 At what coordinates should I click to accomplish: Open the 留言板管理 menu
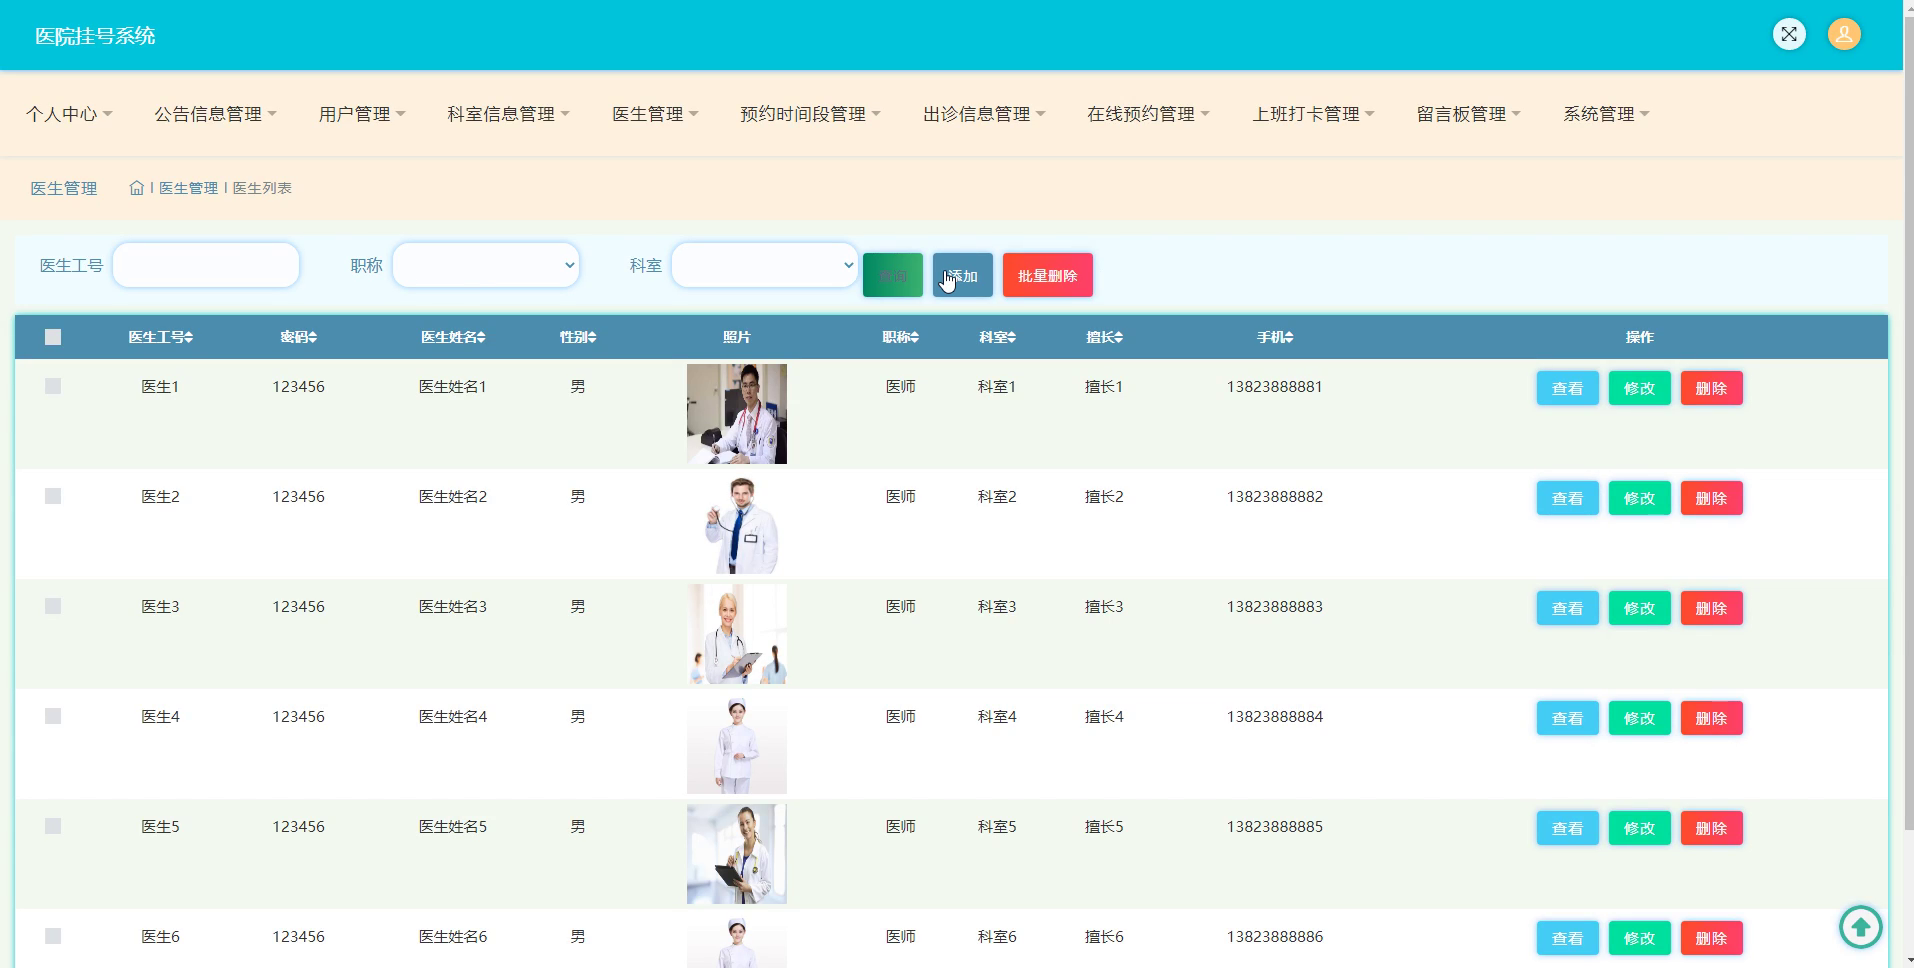tap(1468, 114)
